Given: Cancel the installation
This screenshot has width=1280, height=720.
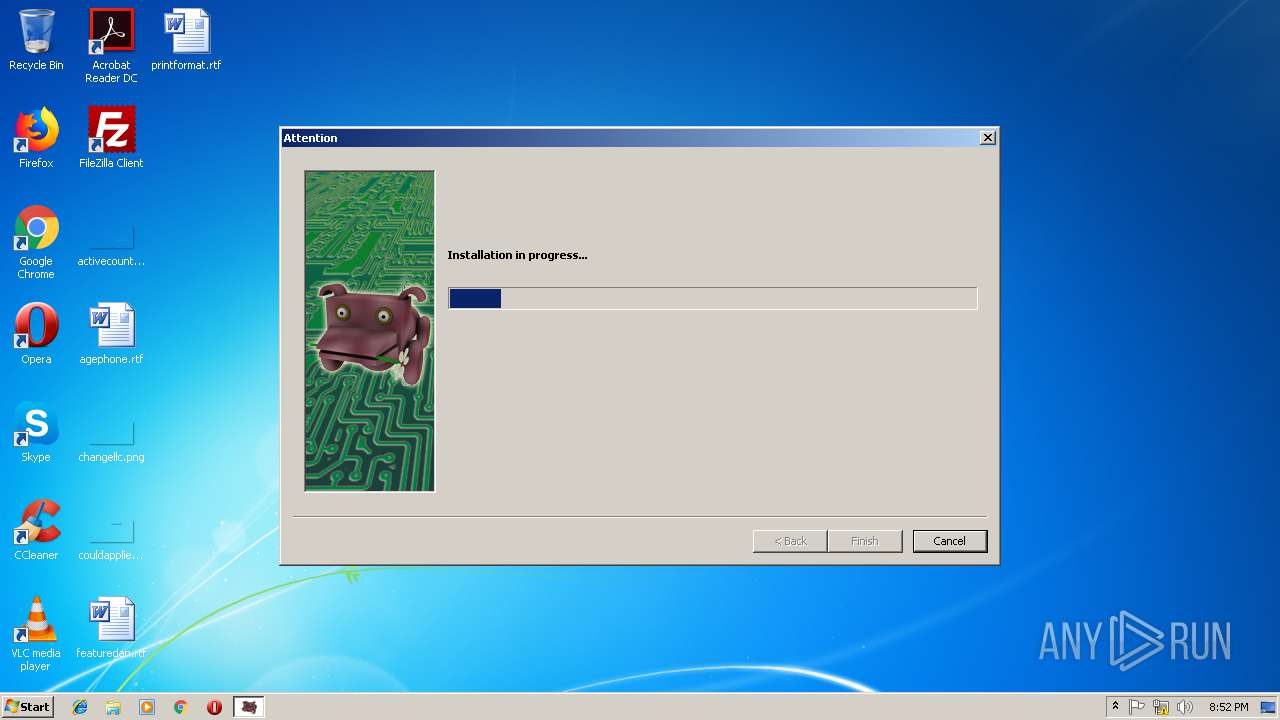Looking at the screenshot, I should coord(949,541).
